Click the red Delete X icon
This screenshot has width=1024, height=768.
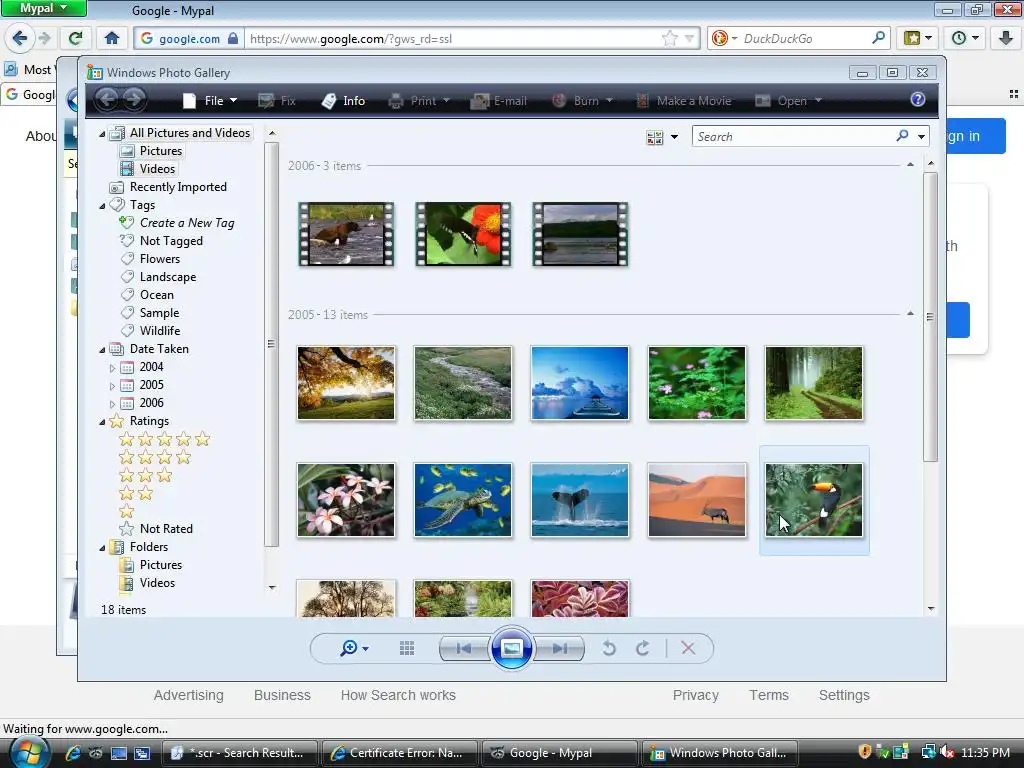688,648
